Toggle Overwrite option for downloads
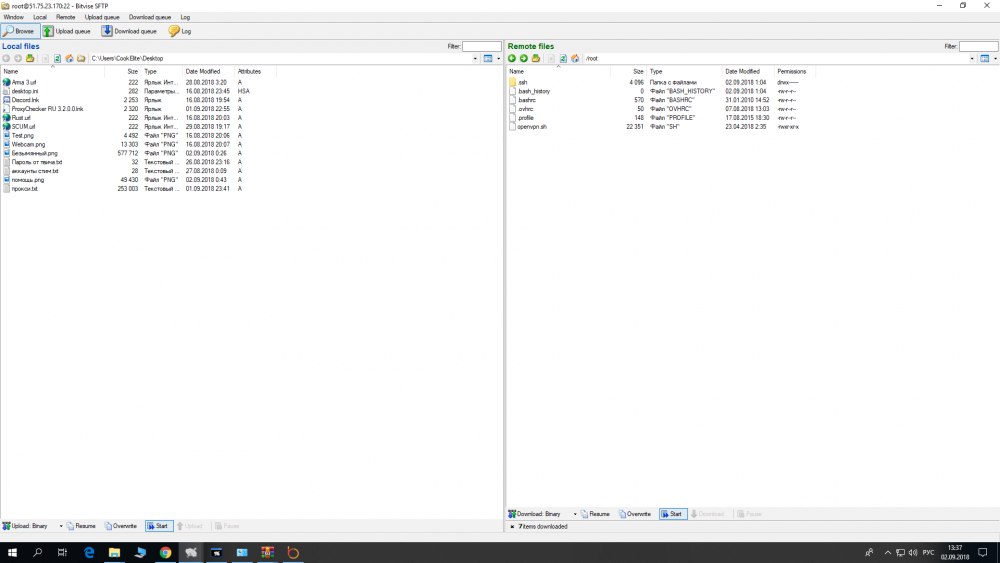The image size is (1000, 563). tap(634, 514)
